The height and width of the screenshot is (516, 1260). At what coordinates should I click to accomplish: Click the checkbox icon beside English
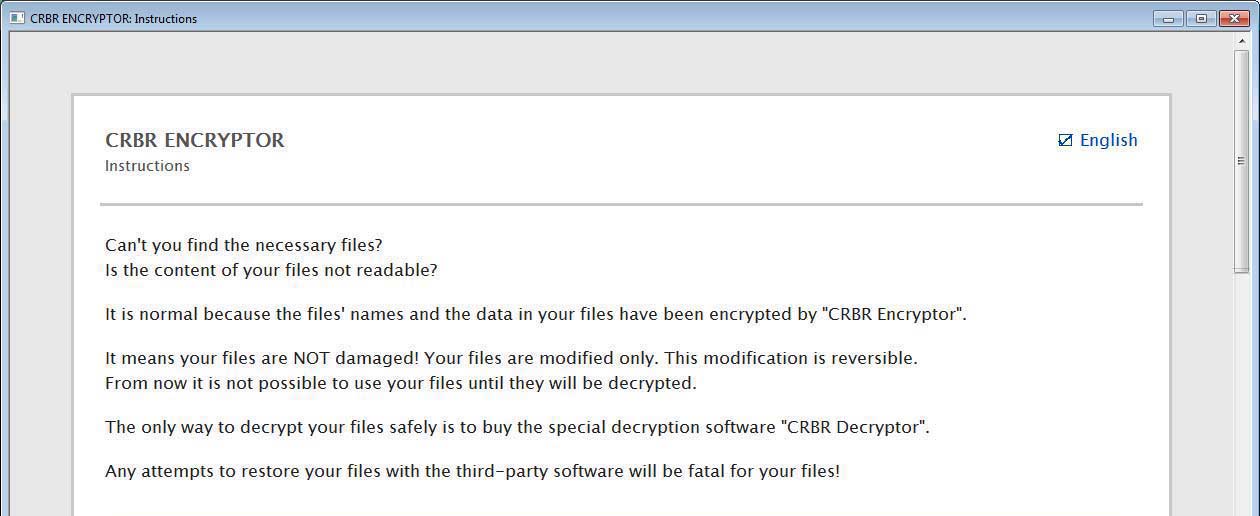1065,140
